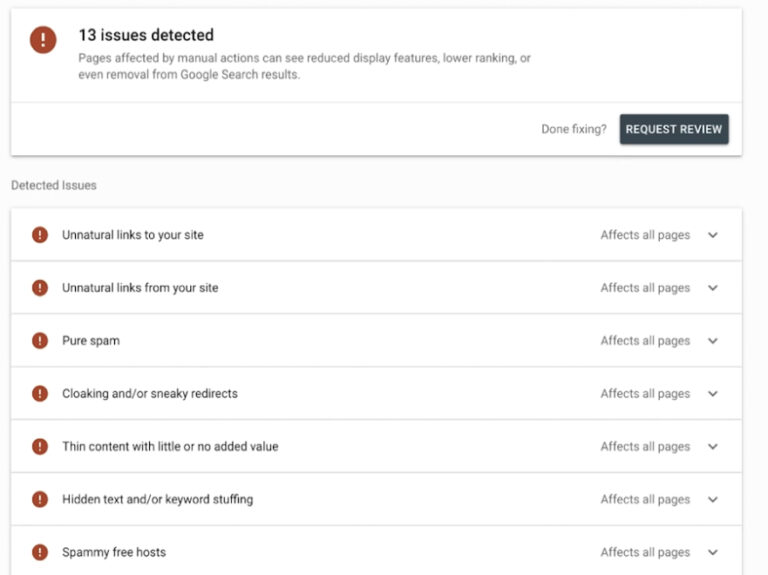This screenshot has height=575, width=768.
Task: Expand the Cloaking and/or sneaky redirects chevron
Action: tap(713, 394)
